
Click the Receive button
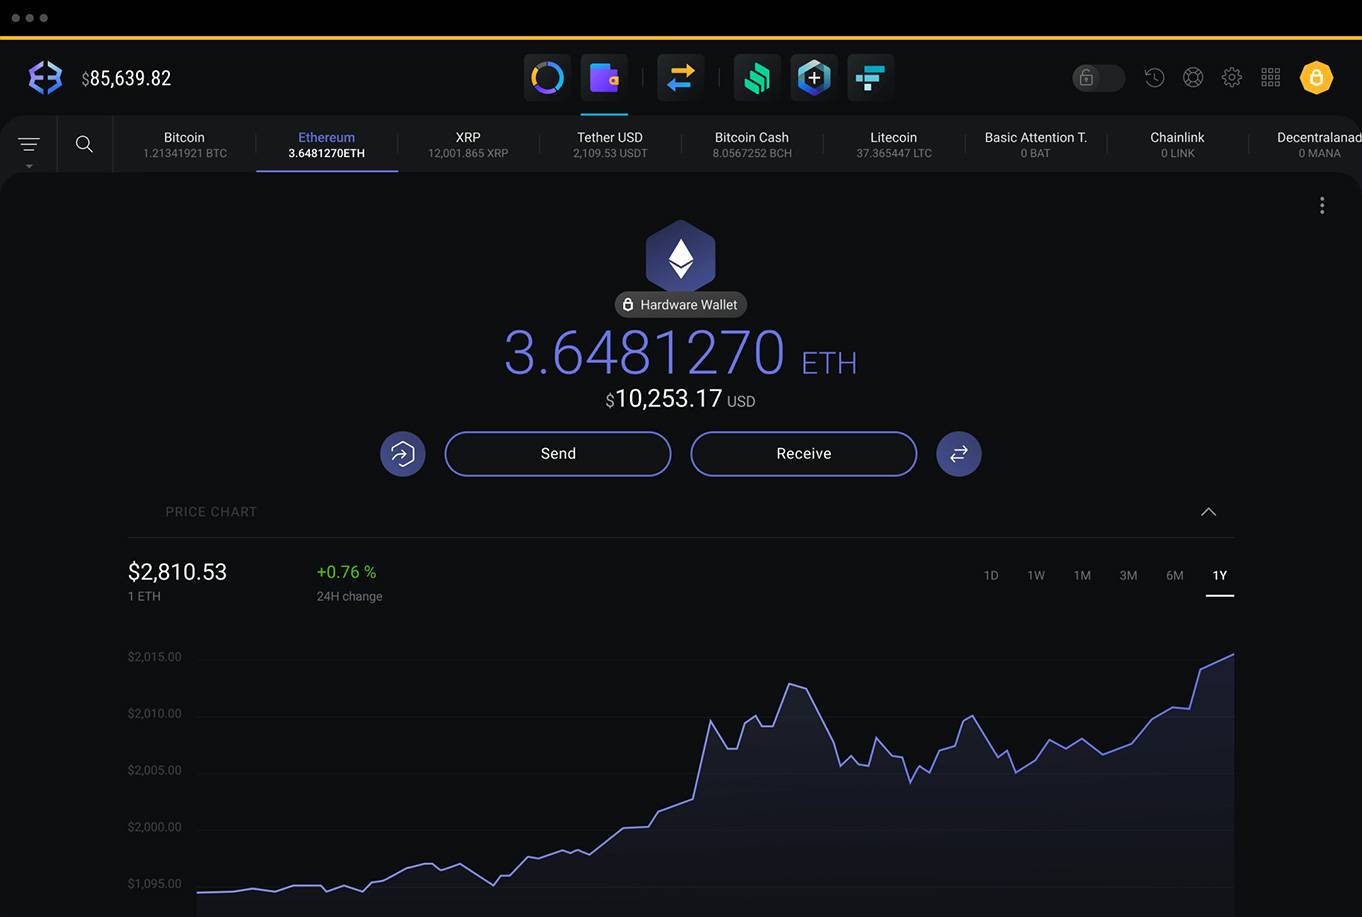pos(804,454)
